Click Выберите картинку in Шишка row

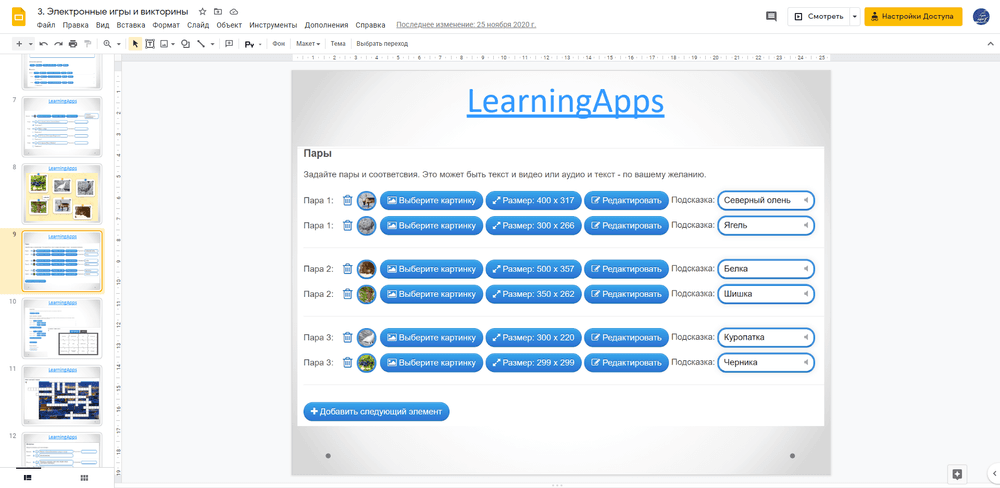[431, 294]
